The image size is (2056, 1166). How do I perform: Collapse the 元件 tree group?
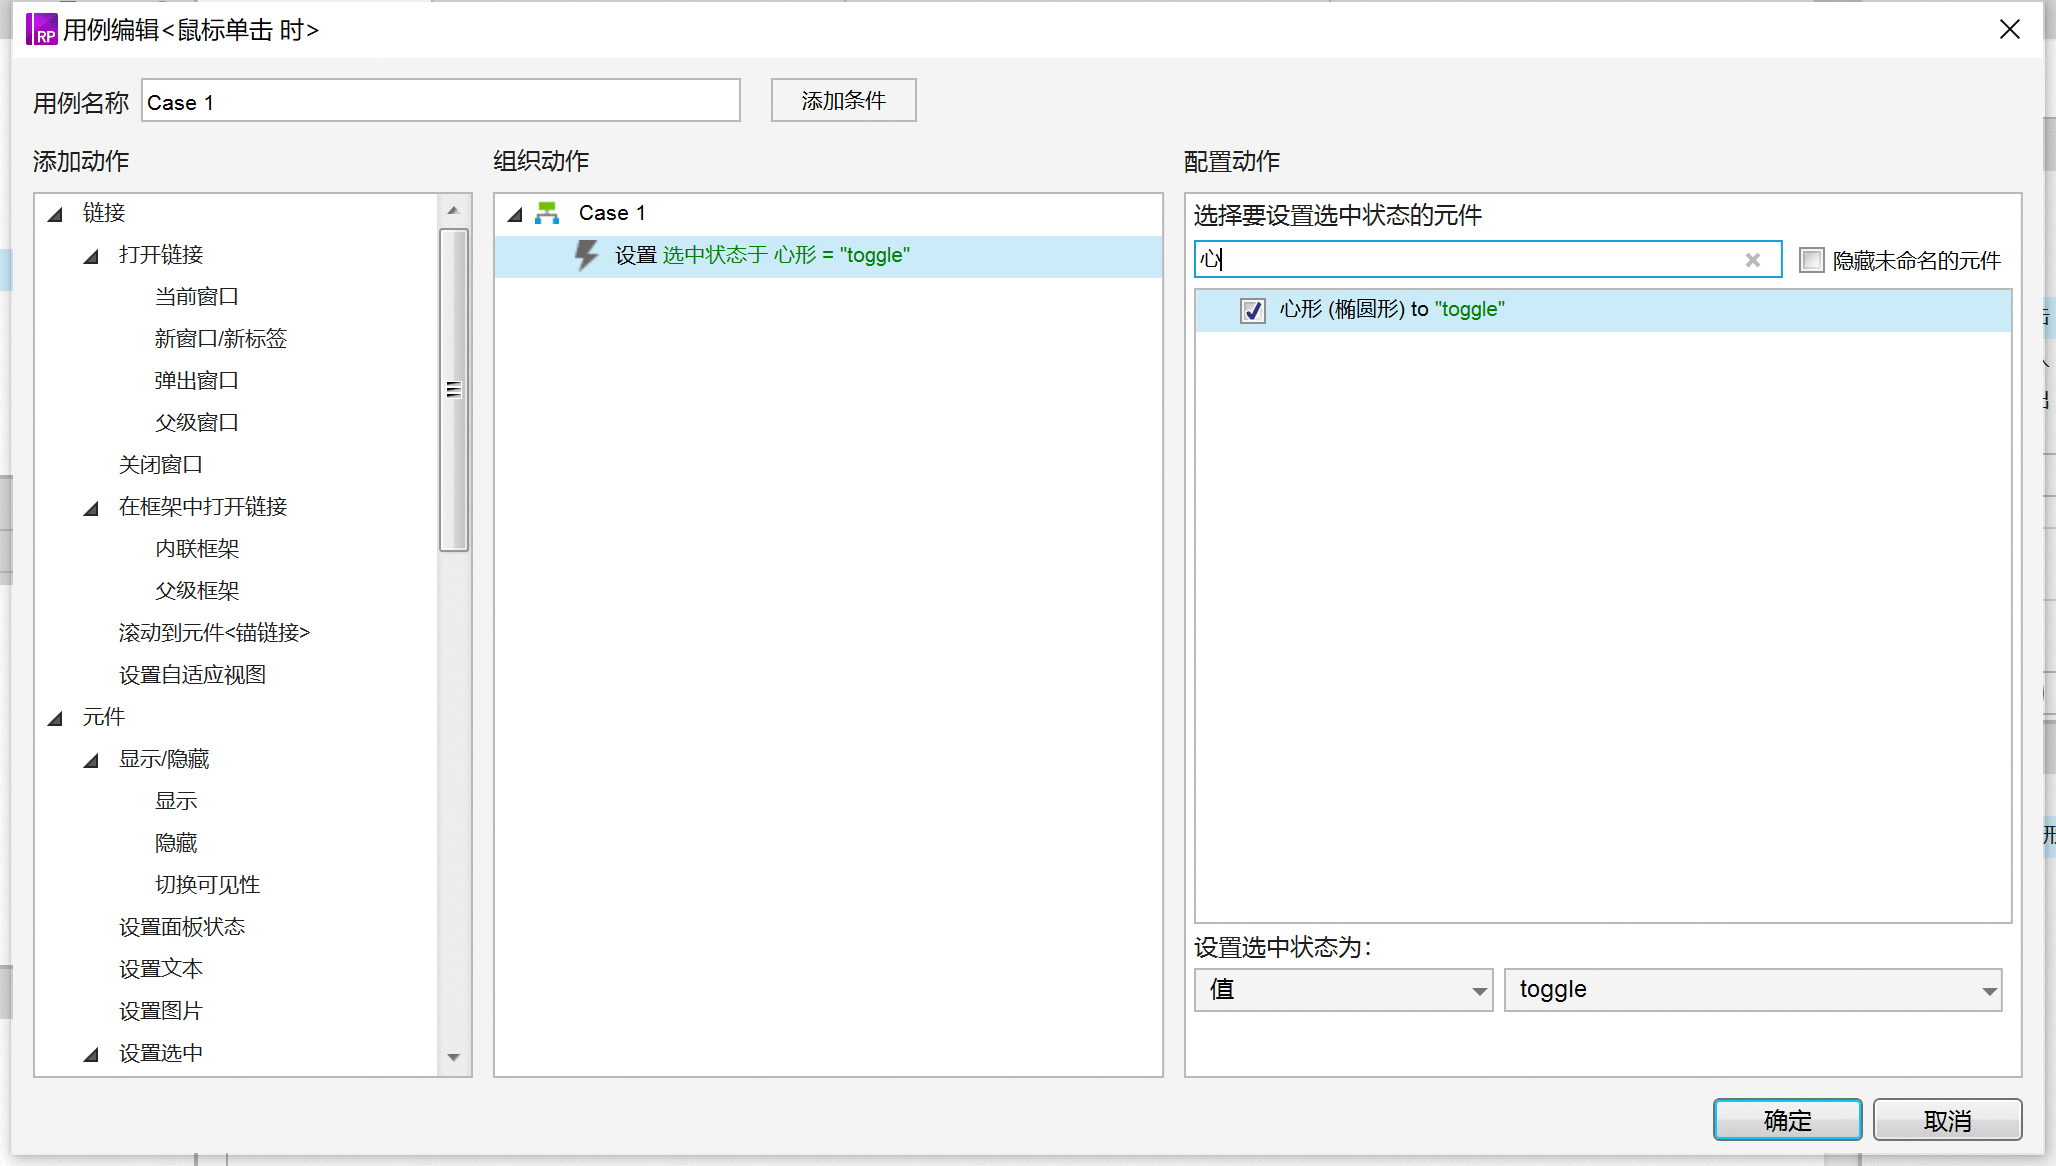pos(56,718)
